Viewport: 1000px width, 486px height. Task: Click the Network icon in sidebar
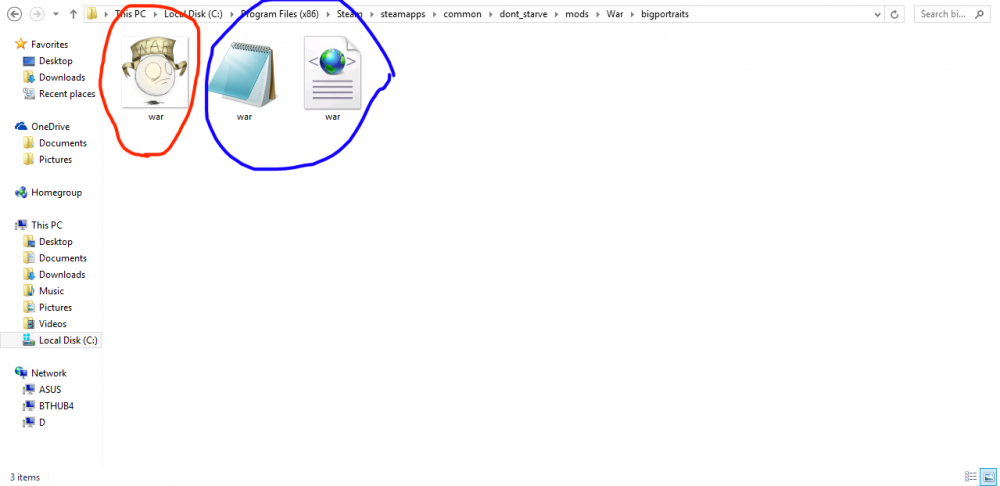[x=21, y=372]
